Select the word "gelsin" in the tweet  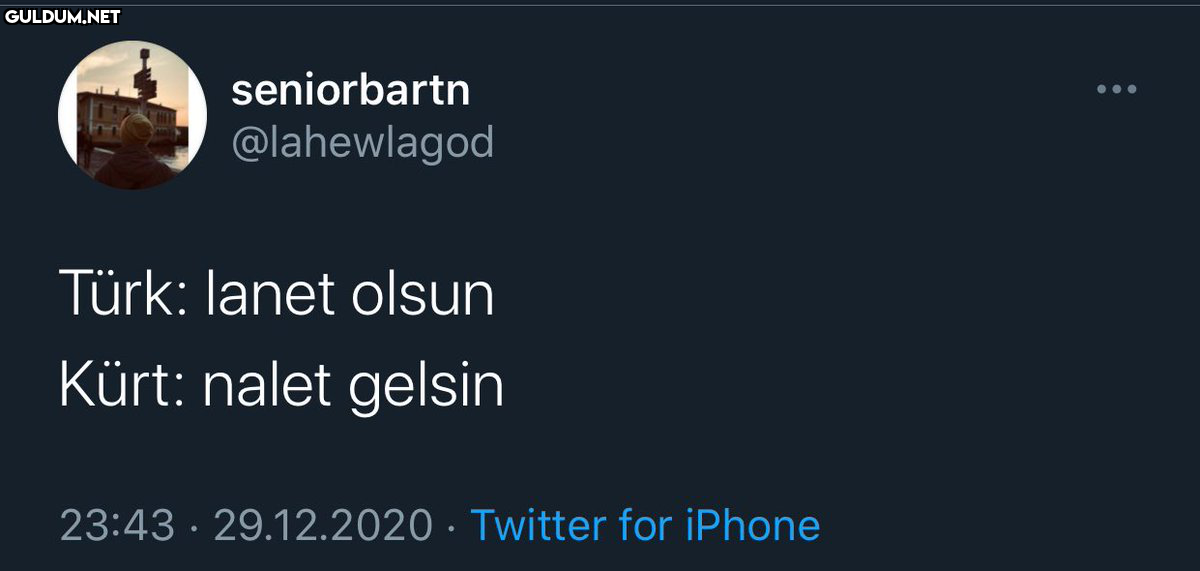tap(426, 388)
